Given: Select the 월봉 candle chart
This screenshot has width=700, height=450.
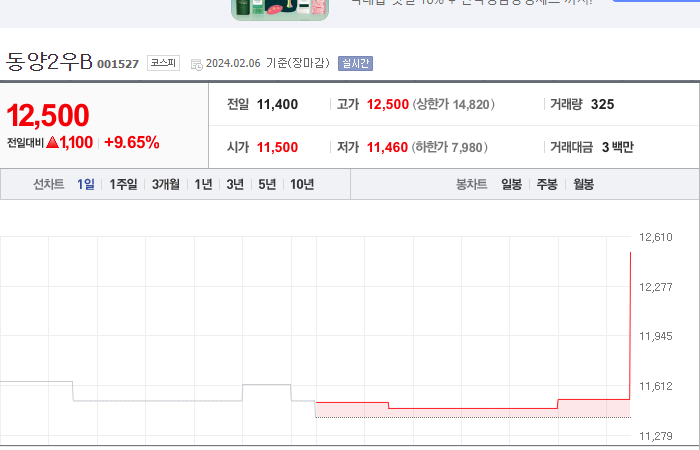Looking at the screenshot, I should click(583, 184).
